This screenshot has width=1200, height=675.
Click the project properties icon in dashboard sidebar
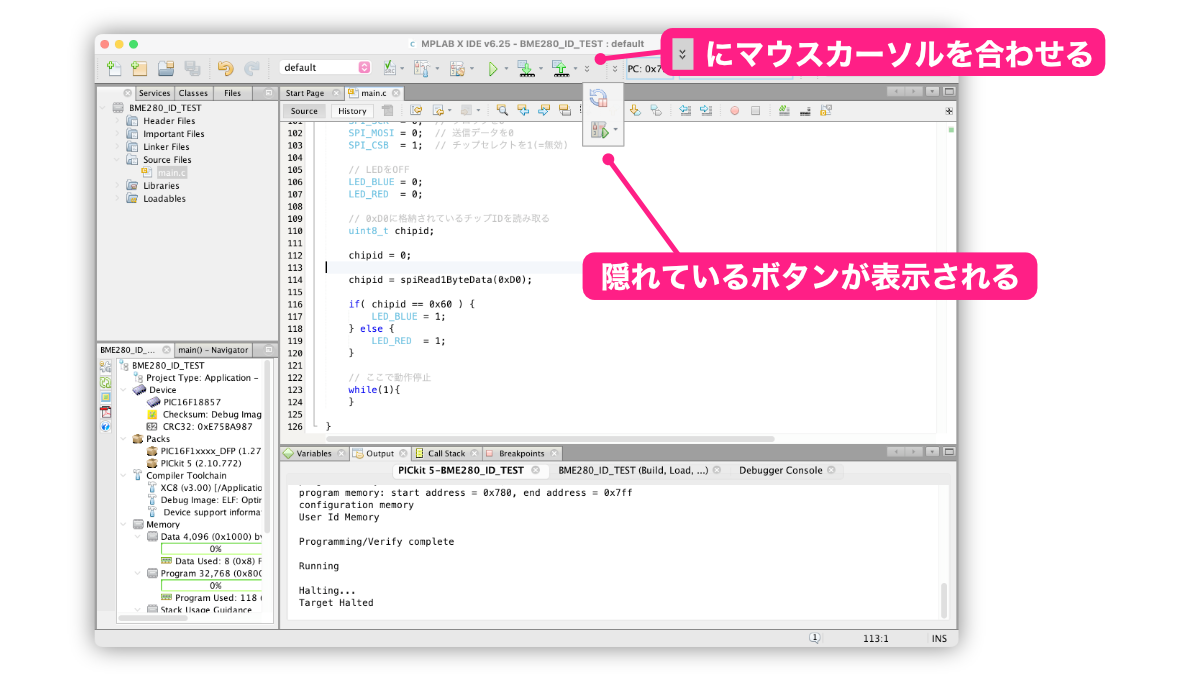pyautogui.click(x=105, y=367)
